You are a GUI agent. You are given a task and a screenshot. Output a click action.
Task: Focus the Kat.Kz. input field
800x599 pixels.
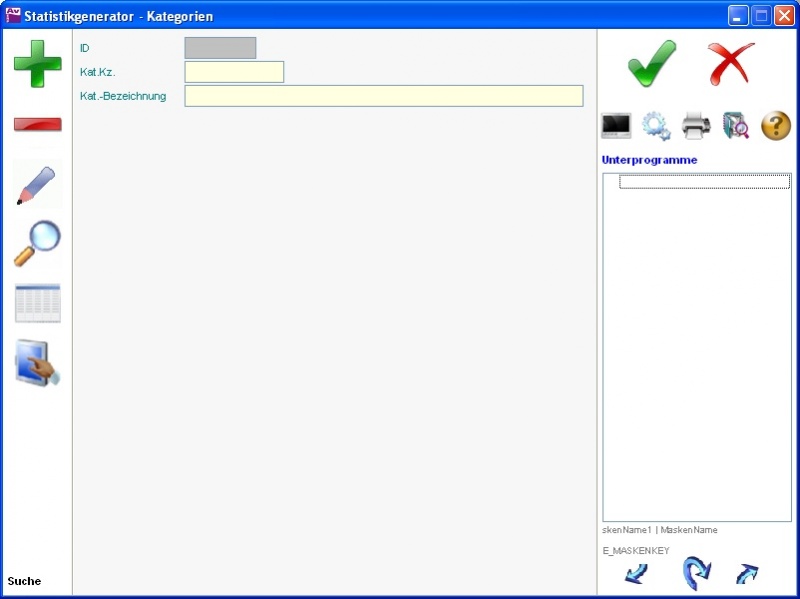[234, 72]
